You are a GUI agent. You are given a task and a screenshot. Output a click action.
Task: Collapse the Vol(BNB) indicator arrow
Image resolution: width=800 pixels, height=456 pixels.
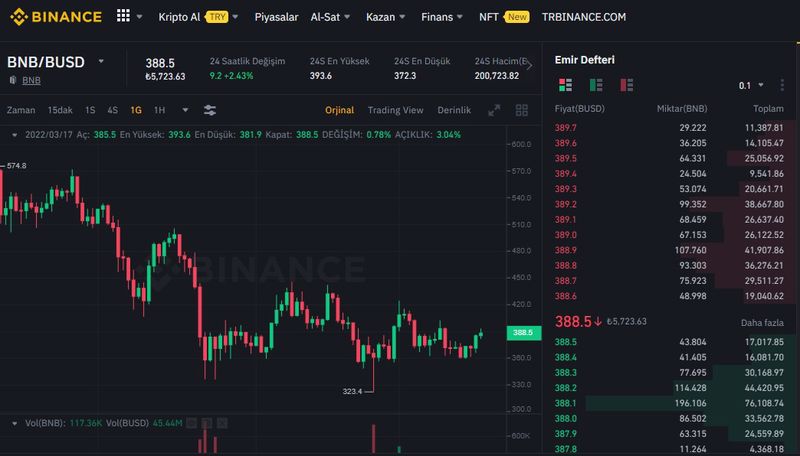click(x=14, y=423)
